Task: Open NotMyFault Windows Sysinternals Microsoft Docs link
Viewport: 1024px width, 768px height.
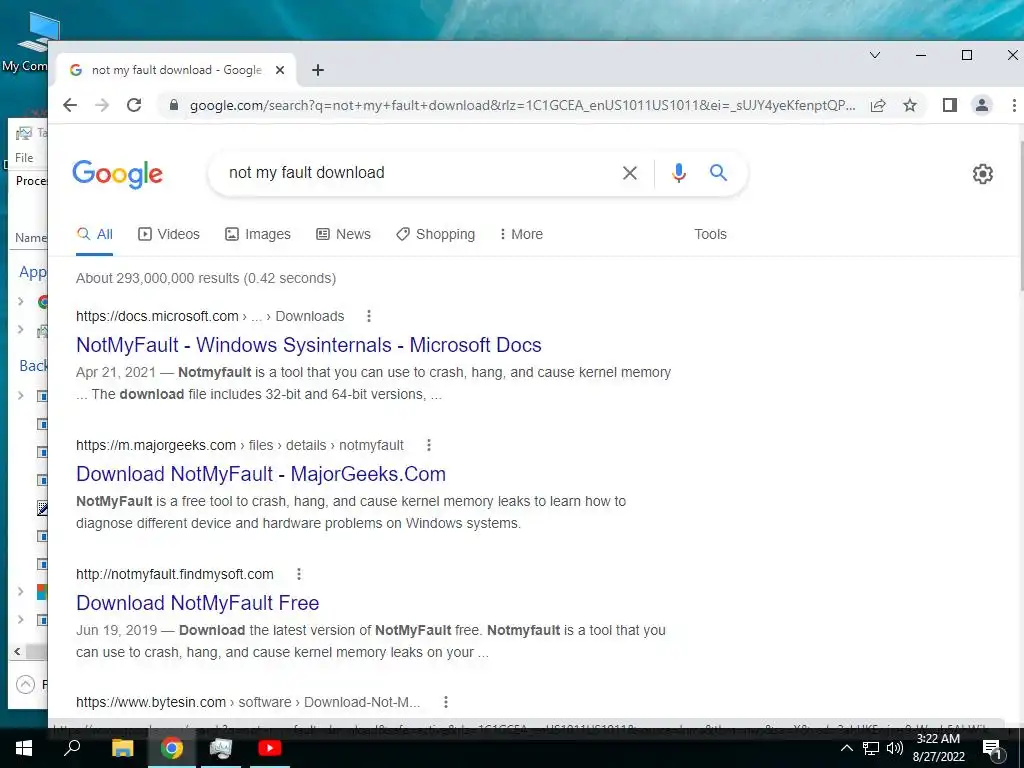Action: 309,345
